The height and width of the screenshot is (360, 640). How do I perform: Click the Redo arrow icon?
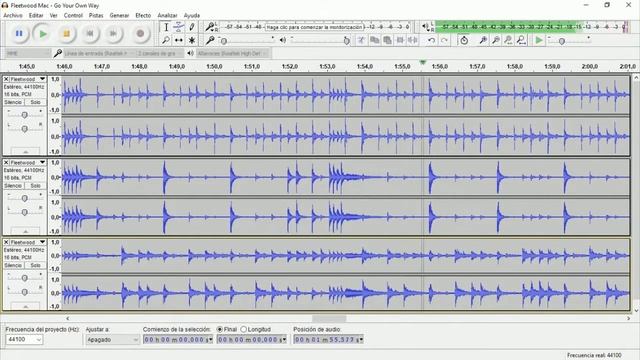444,40
